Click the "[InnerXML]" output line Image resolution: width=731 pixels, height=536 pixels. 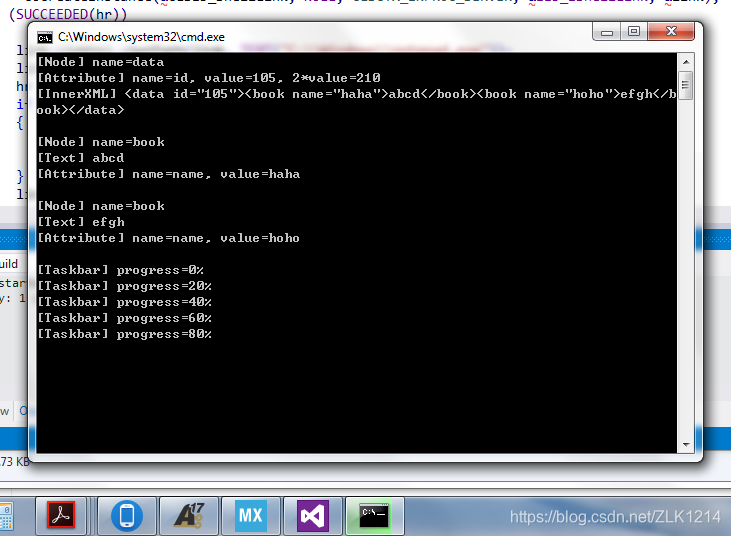[x=356, y=102]
